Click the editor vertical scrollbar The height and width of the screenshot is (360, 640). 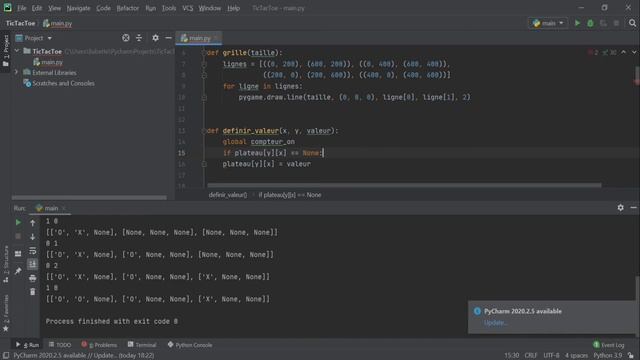click(x=637, y=76)
